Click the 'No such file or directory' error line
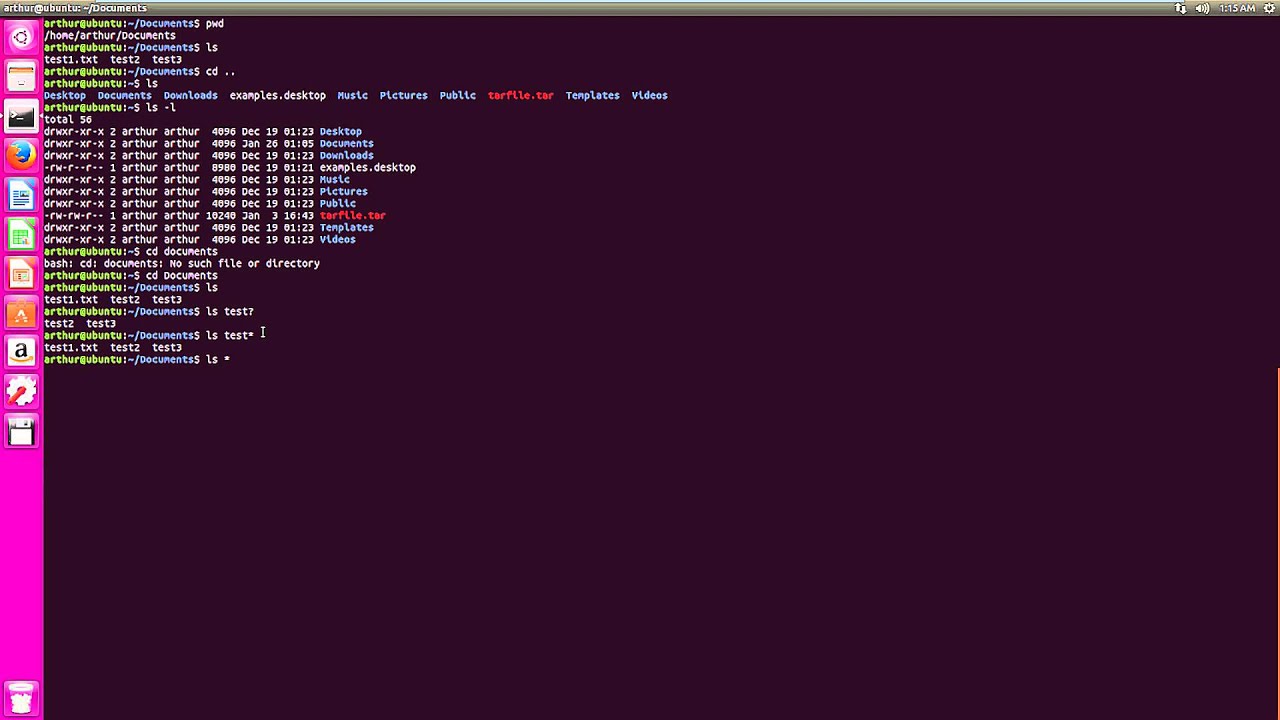Screen dimensions: 1280x720 182,263
